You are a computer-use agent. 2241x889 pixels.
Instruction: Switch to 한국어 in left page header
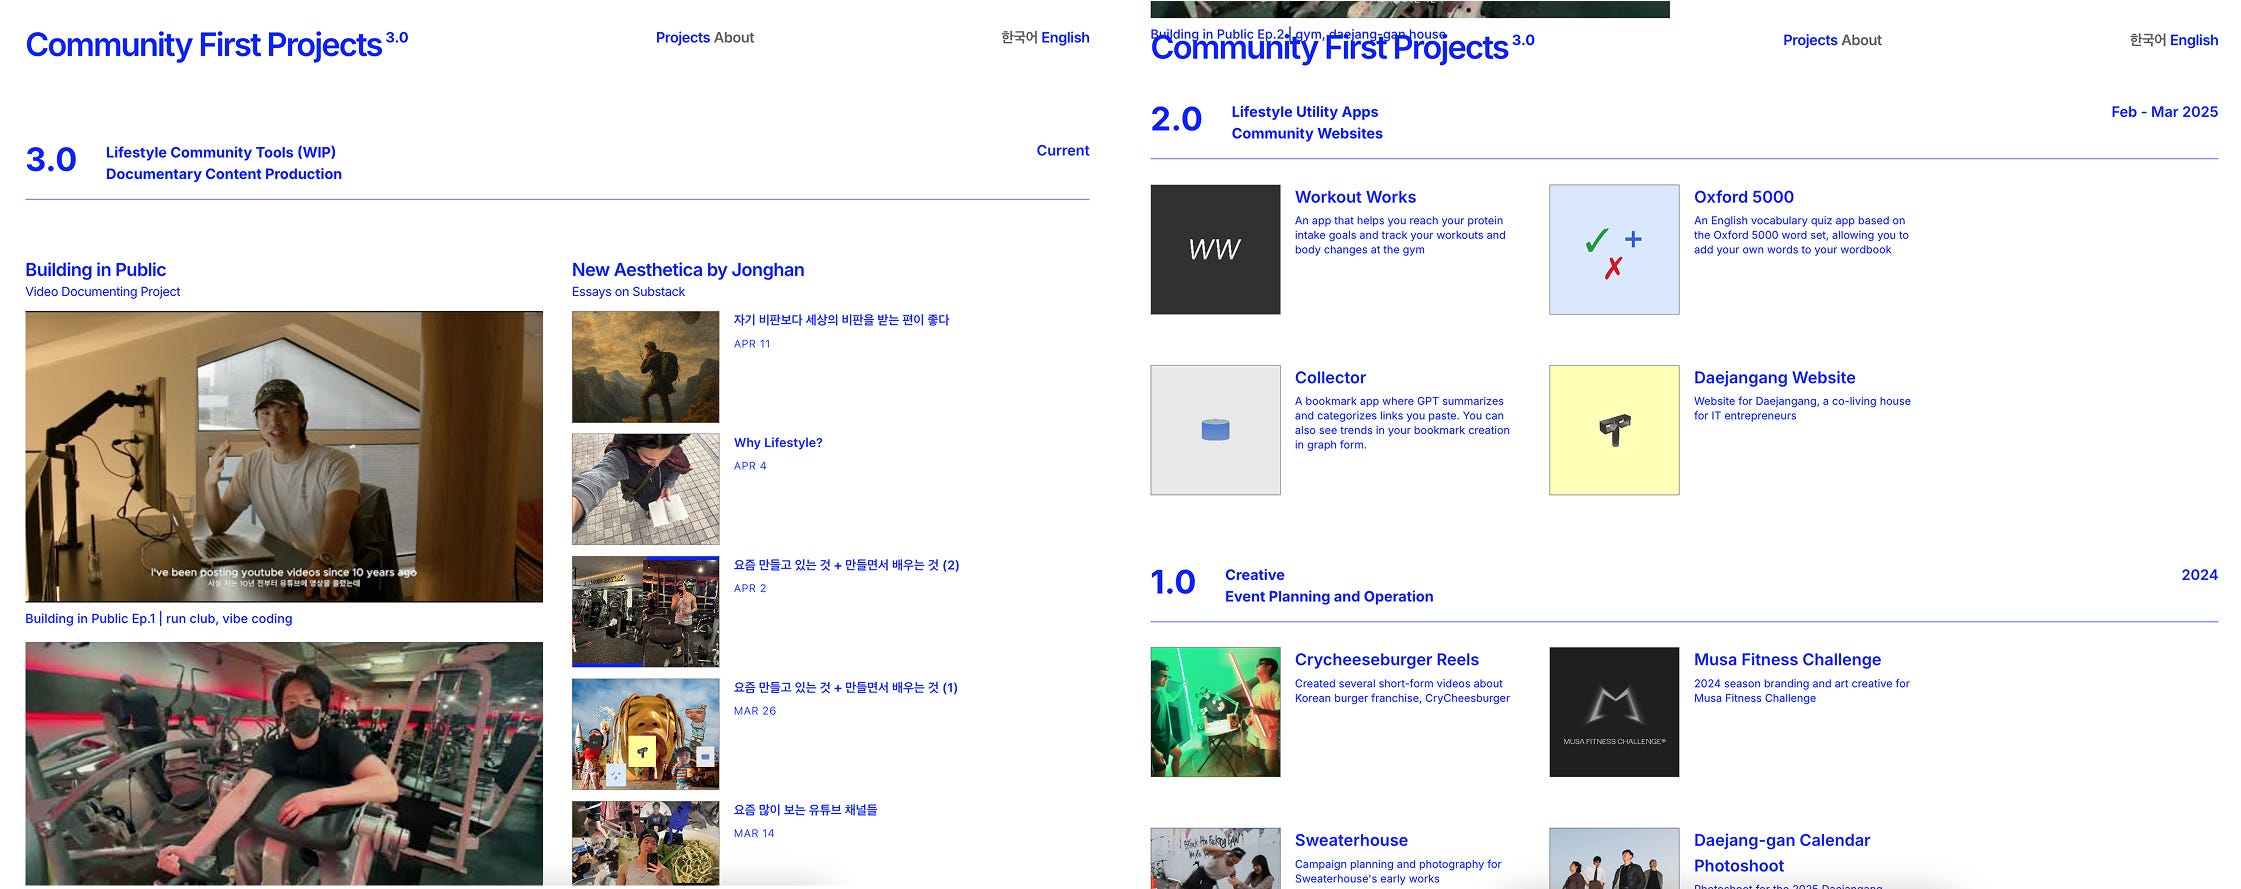click(x=1019, y=37)
